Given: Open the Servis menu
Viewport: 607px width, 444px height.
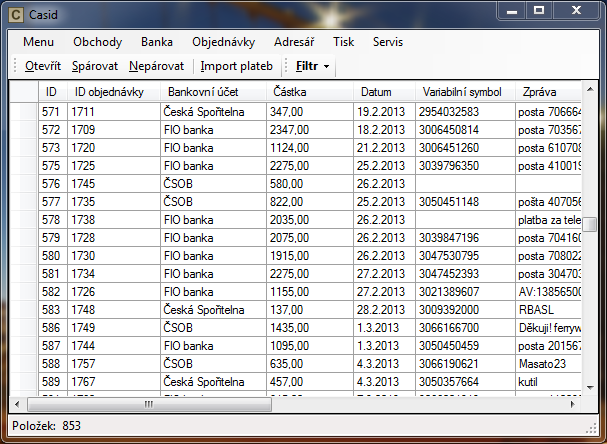Looking at the screenshot, I should pos(388,42).
